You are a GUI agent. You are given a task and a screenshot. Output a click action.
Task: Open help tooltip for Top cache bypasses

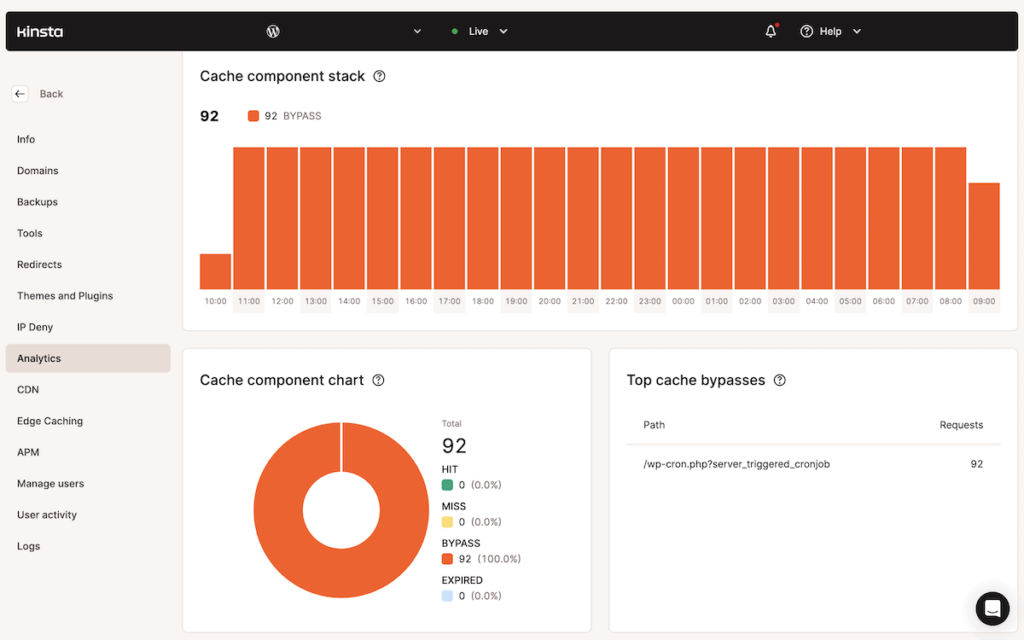(779, 380)
